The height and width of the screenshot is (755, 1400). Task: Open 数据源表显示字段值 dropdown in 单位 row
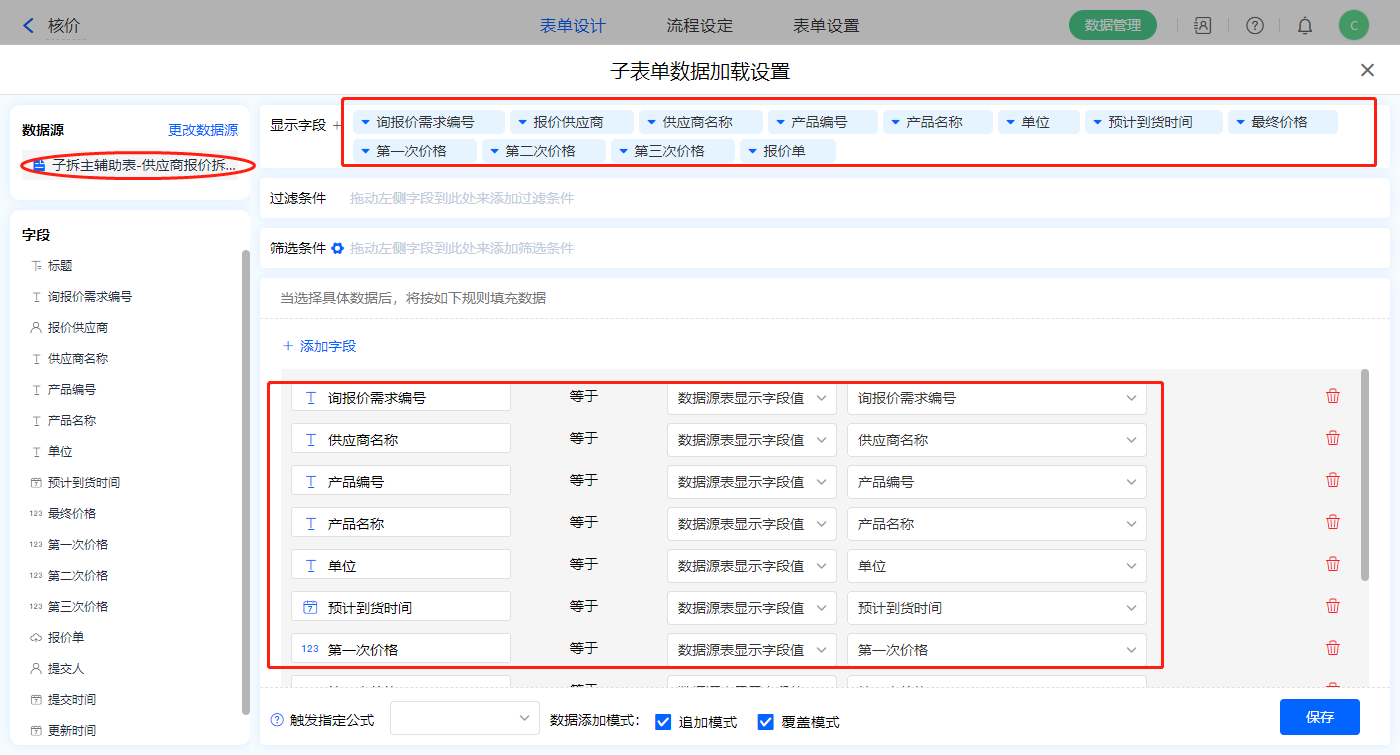[751, 566]
